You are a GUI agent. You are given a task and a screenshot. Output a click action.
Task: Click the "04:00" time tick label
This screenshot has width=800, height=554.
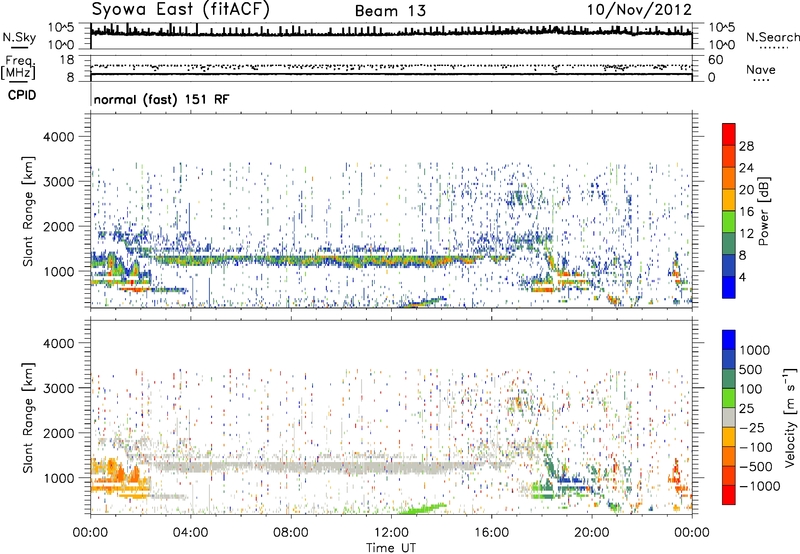point(190,533)
